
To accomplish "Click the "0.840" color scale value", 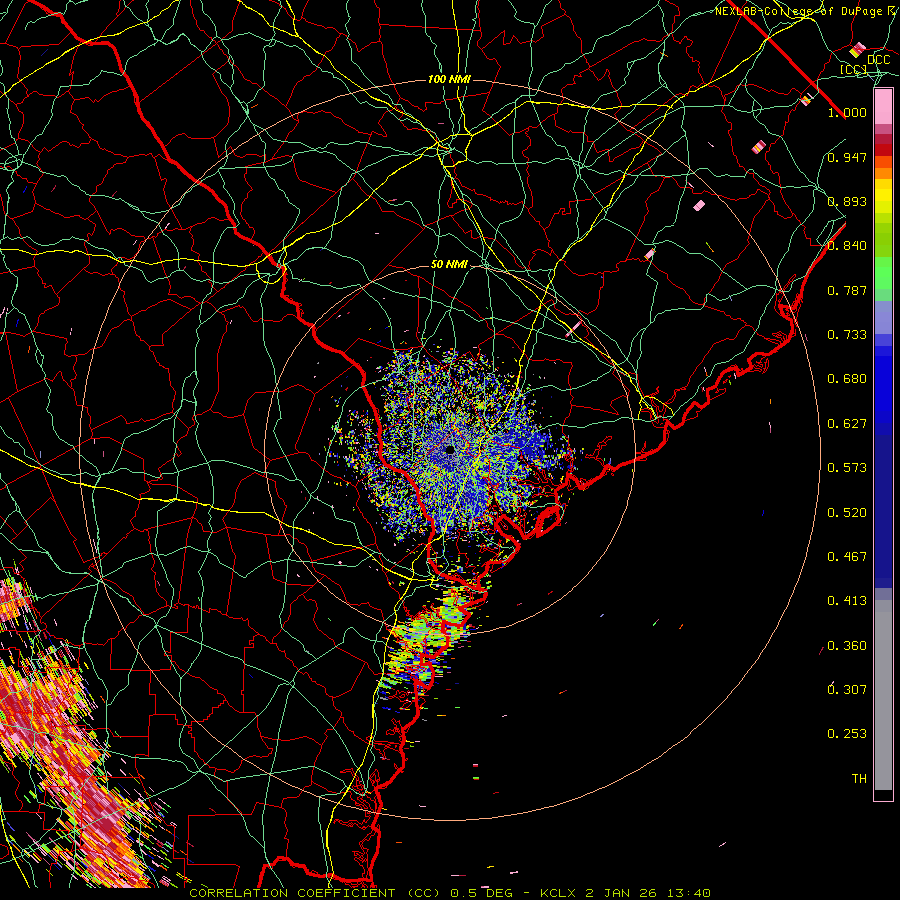I will click(847, 246).
